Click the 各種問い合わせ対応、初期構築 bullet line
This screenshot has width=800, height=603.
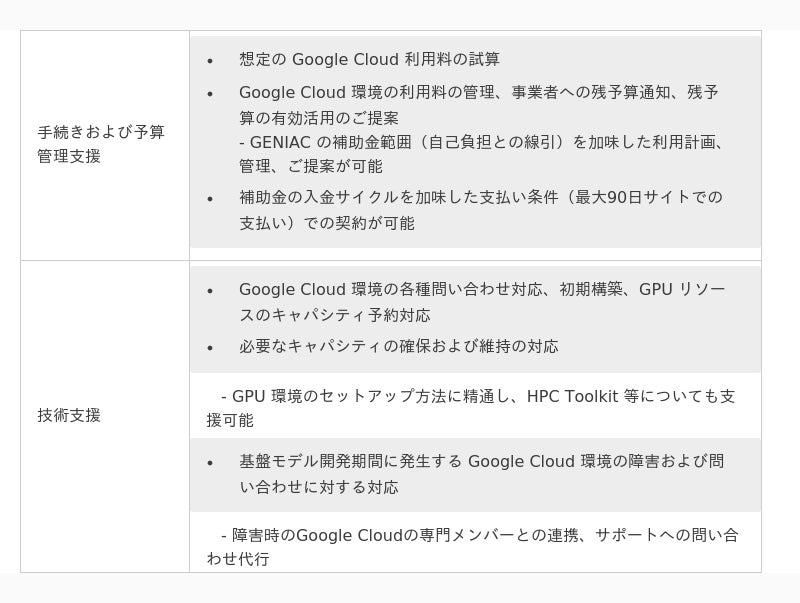[482, 289]
